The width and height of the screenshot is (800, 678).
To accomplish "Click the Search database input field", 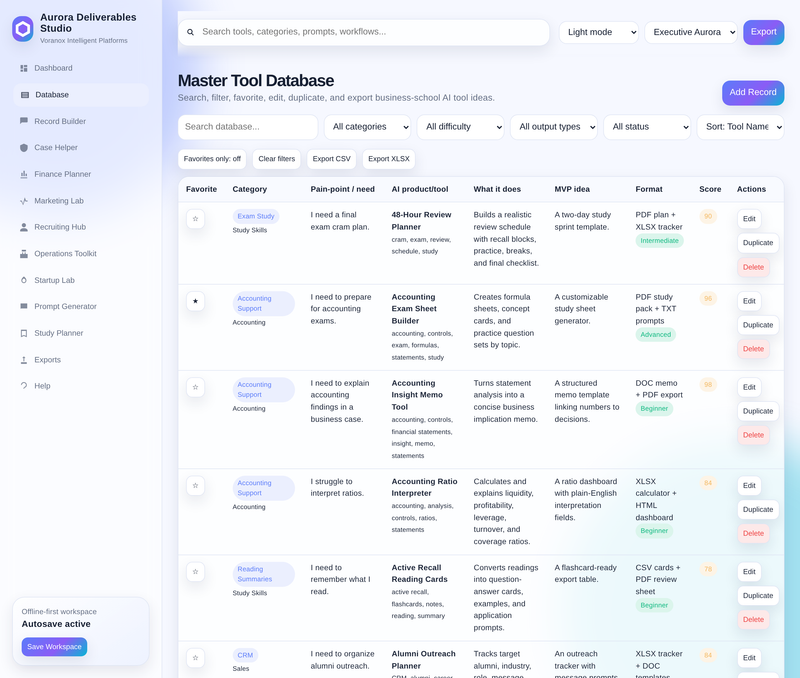I will point(247,127).
